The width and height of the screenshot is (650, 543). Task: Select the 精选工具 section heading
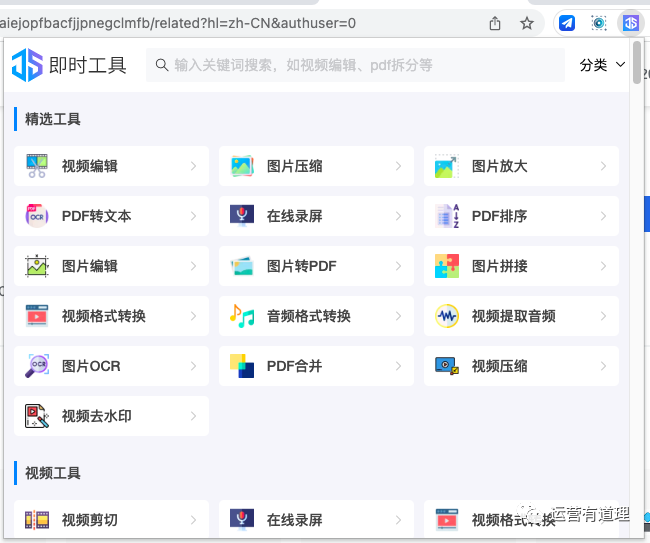pyautogui.click(x=53, y=119)
